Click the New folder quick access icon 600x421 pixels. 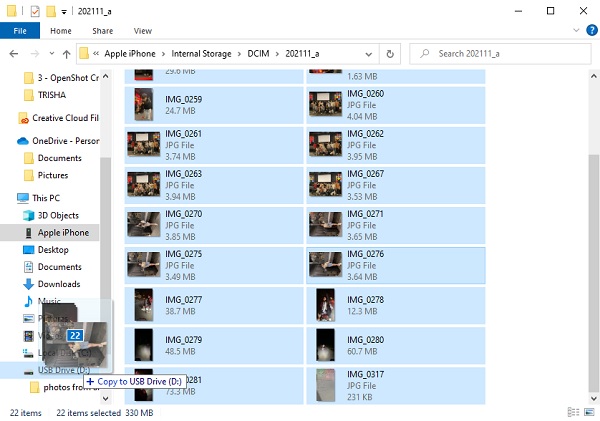coord(51,11)
